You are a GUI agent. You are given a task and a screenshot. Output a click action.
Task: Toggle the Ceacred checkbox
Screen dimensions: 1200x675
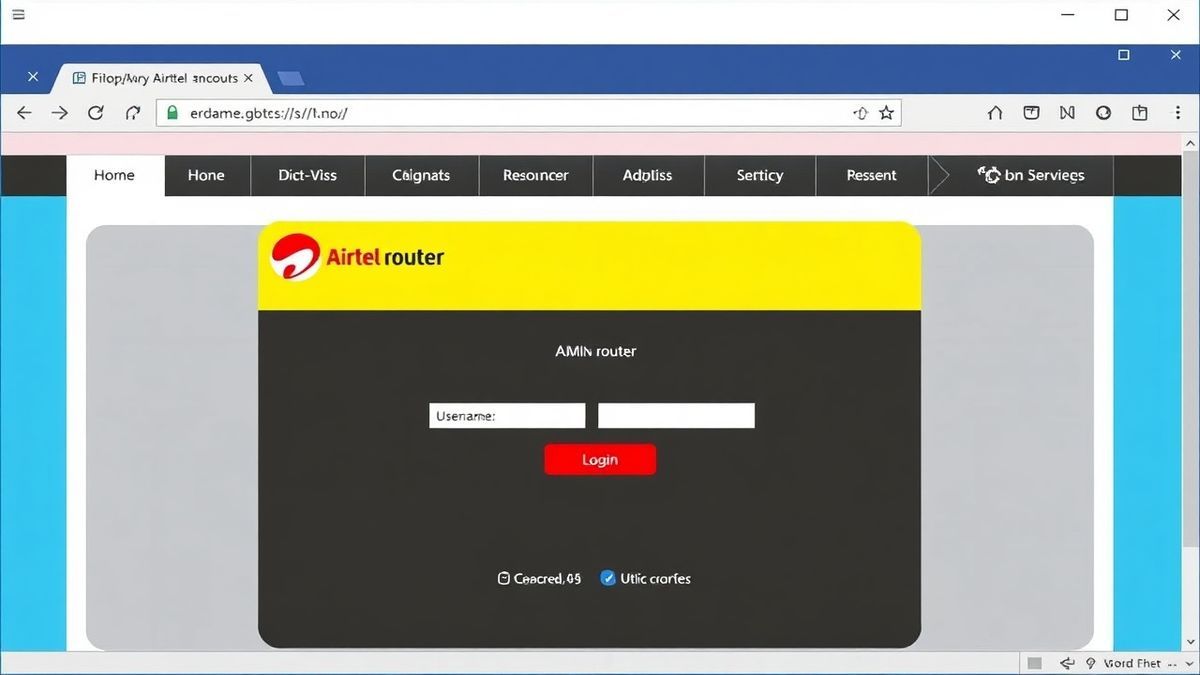(504, 578)
